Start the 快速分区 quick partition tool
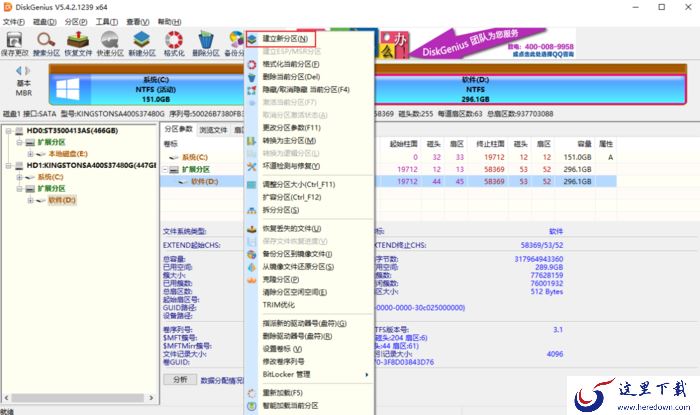700x415 pixels. (110, 44)
